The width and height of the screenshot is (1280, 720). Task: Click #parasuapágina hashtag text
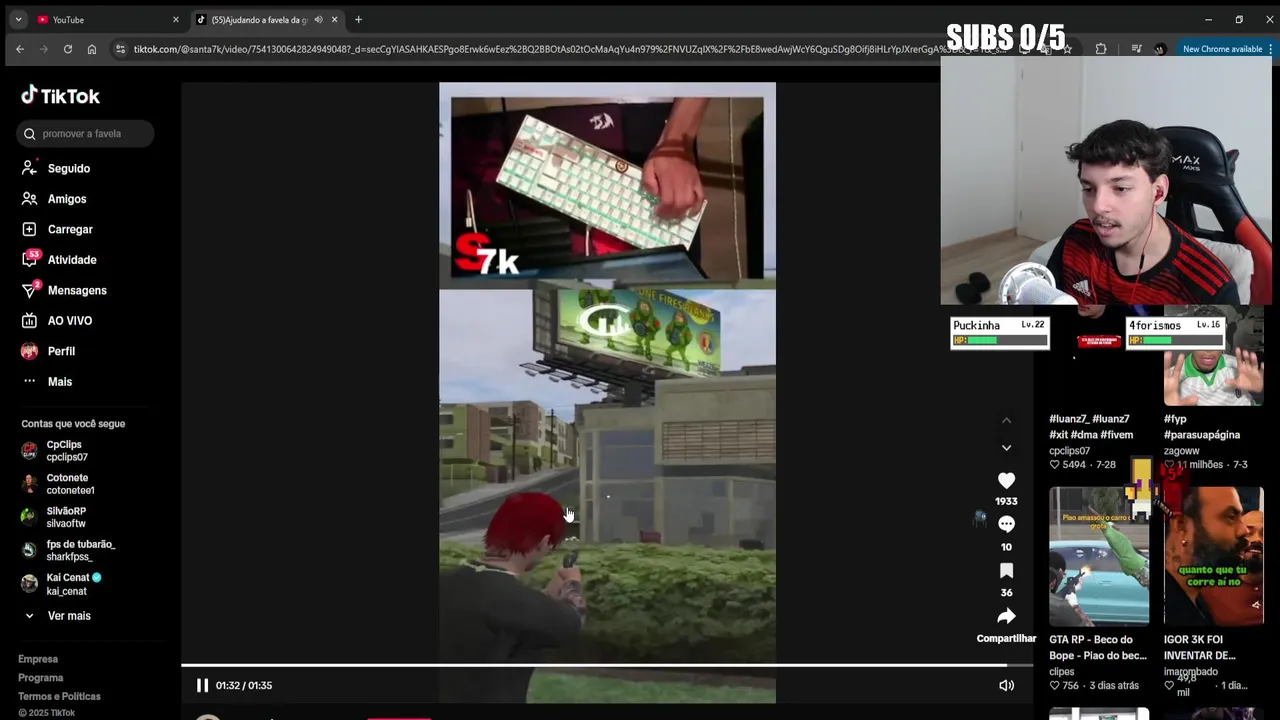(x=1202, y=435)
